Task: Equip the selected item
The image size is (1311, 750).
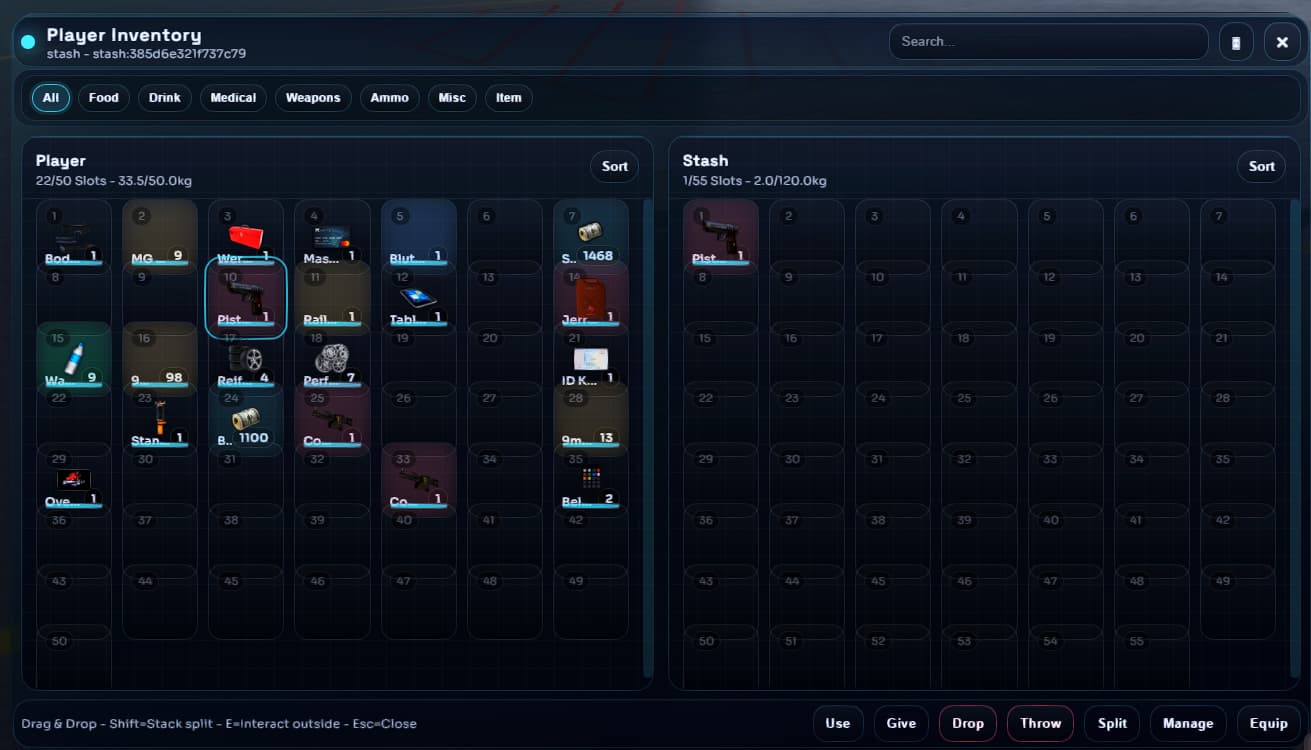Action: point(1269,724)
